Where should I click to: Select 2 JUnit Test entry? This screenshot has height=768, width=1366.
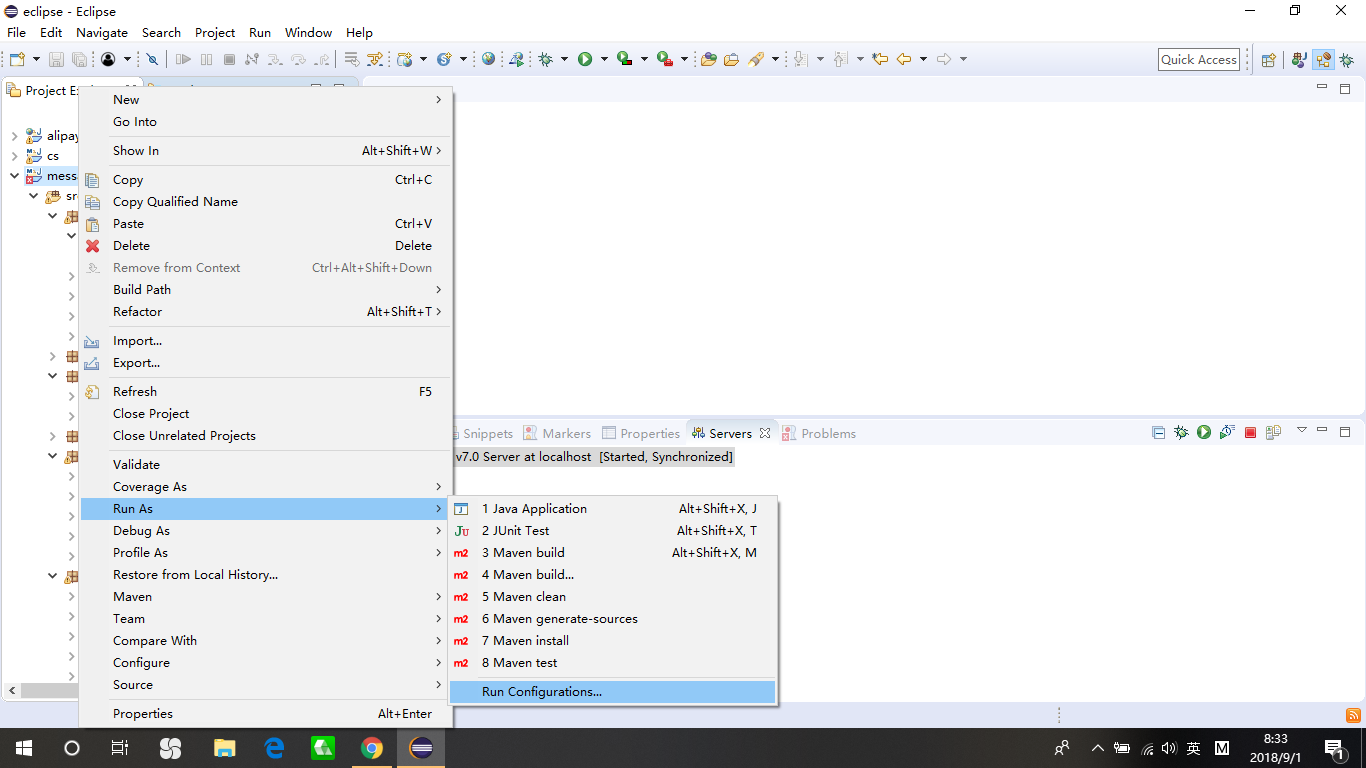pos(612,531)
